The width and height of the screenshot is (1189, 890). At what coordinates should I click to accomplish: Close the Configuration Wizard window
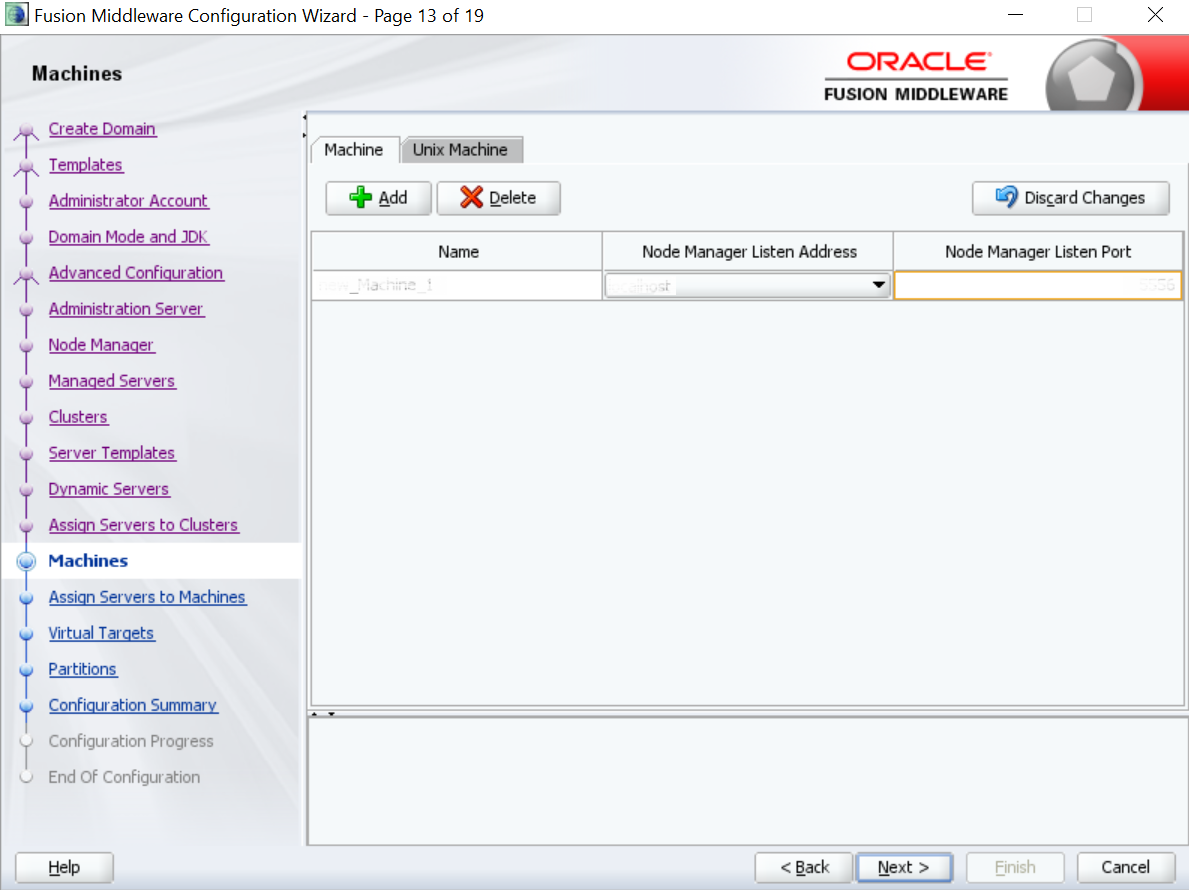coord(1155,15)
